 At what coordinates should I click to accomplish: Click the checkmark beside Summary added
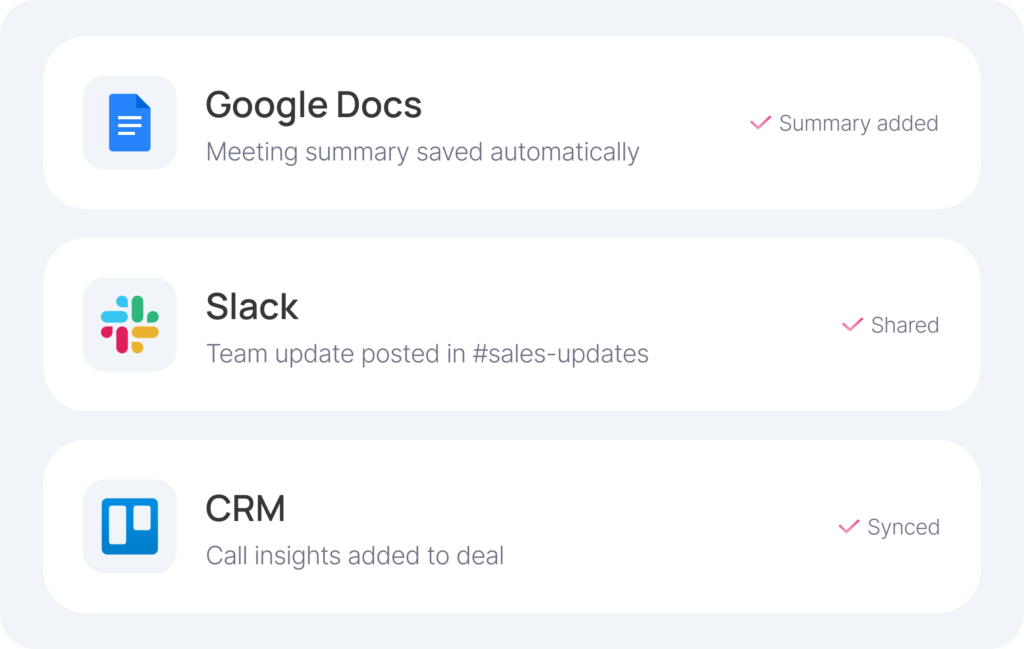(760, 123)
